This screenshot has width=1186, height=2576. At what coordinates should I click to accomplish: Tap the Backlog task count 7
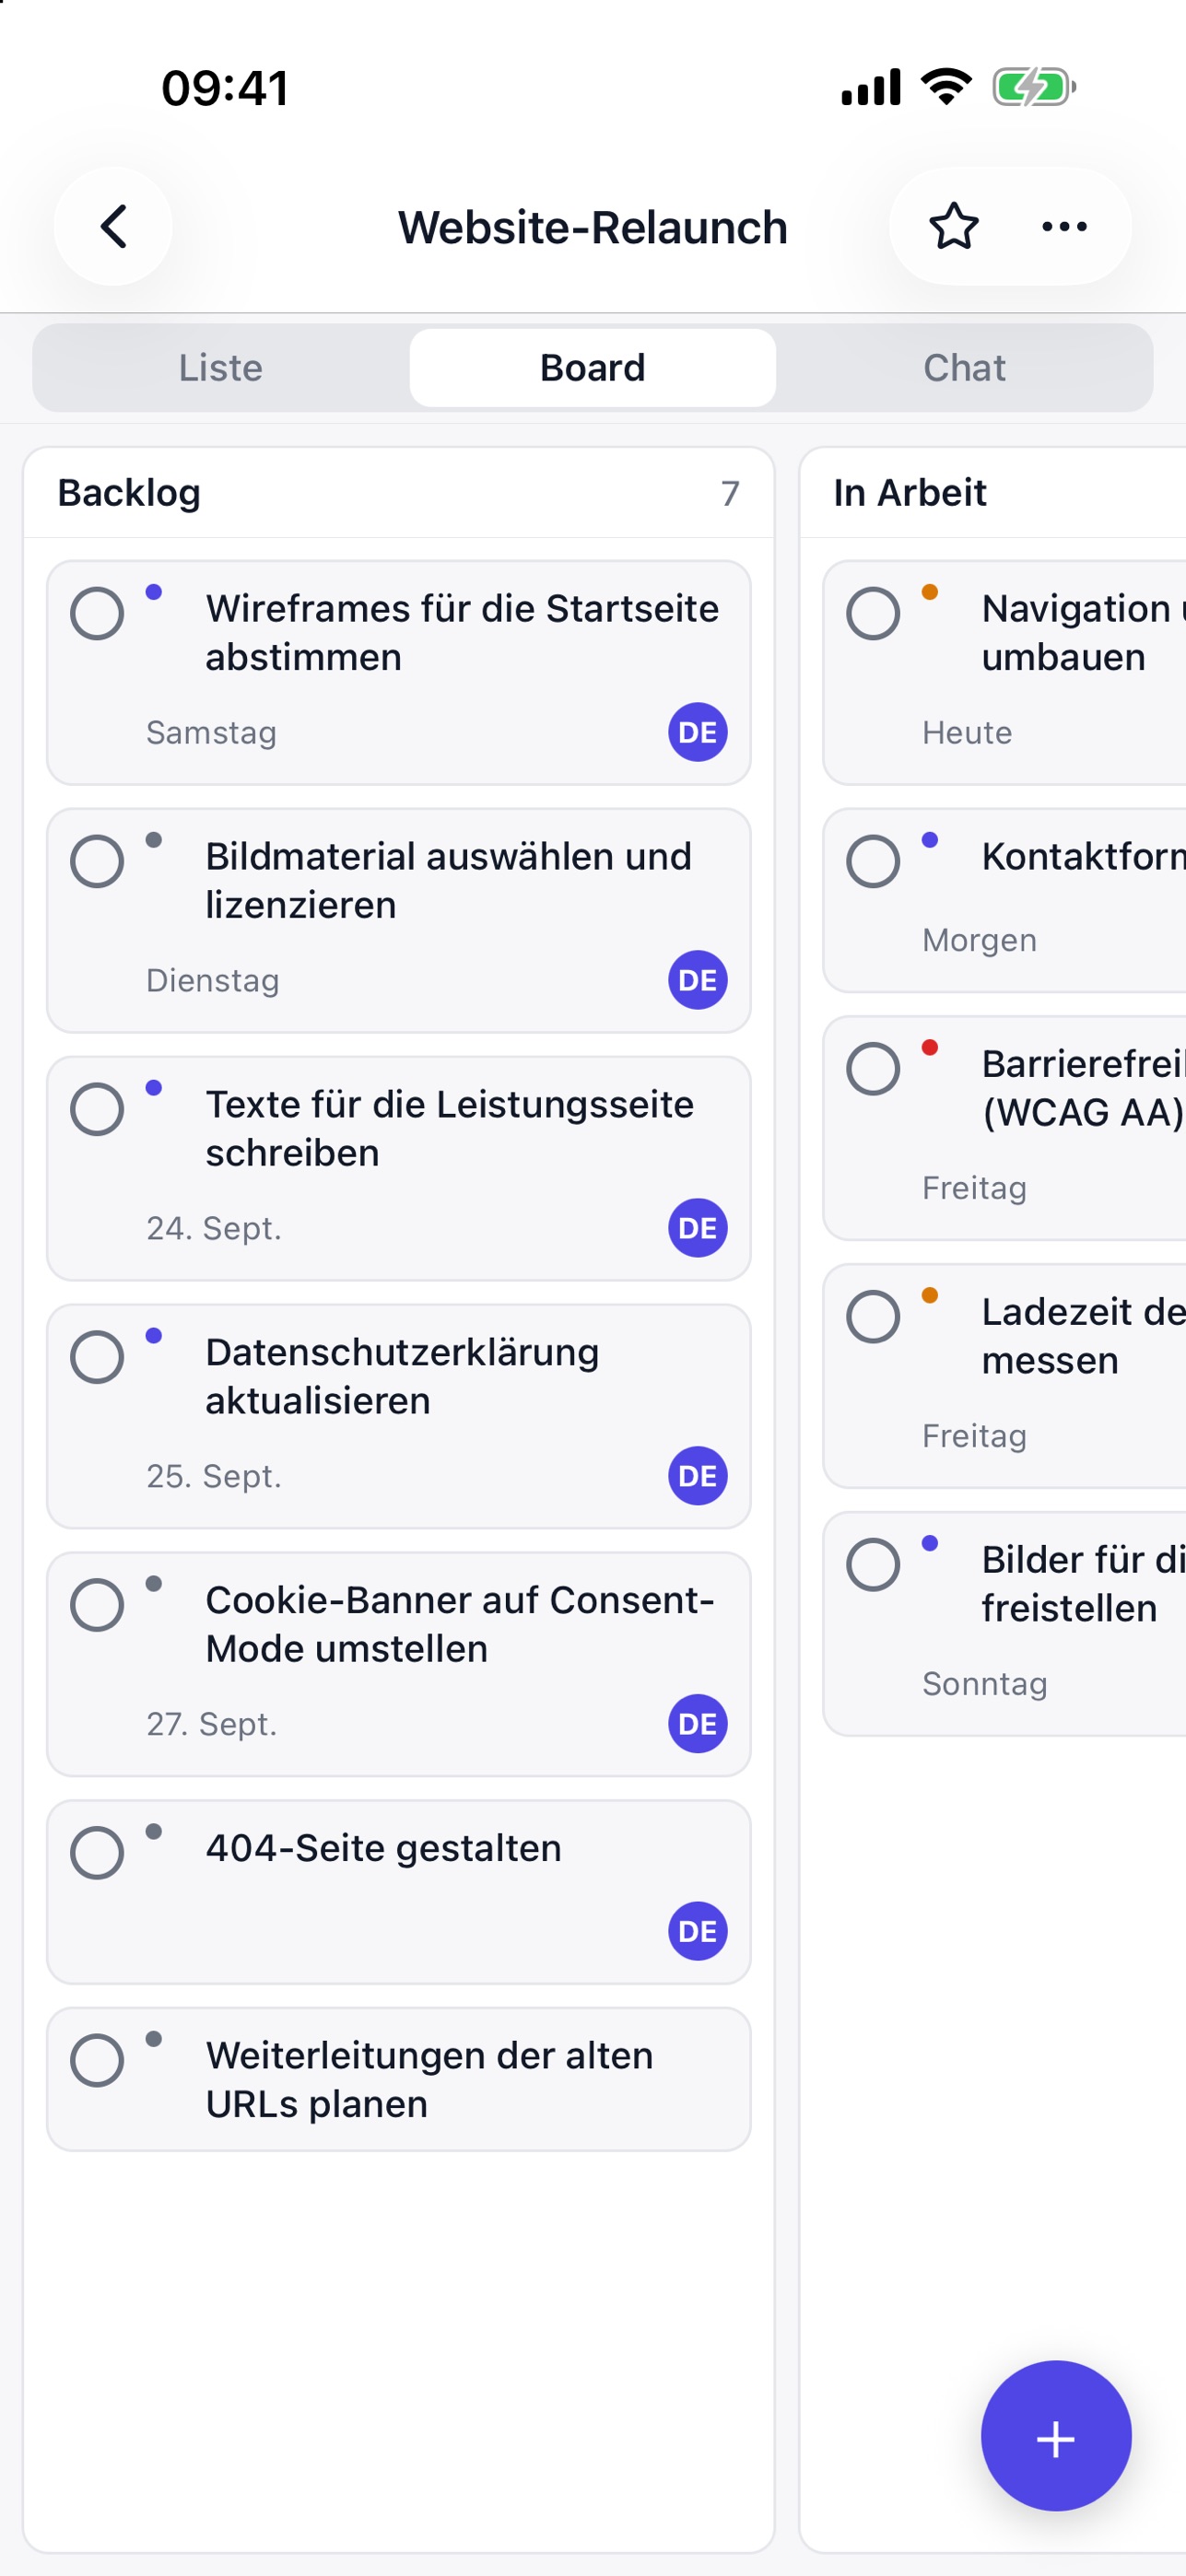coord(730,494)
